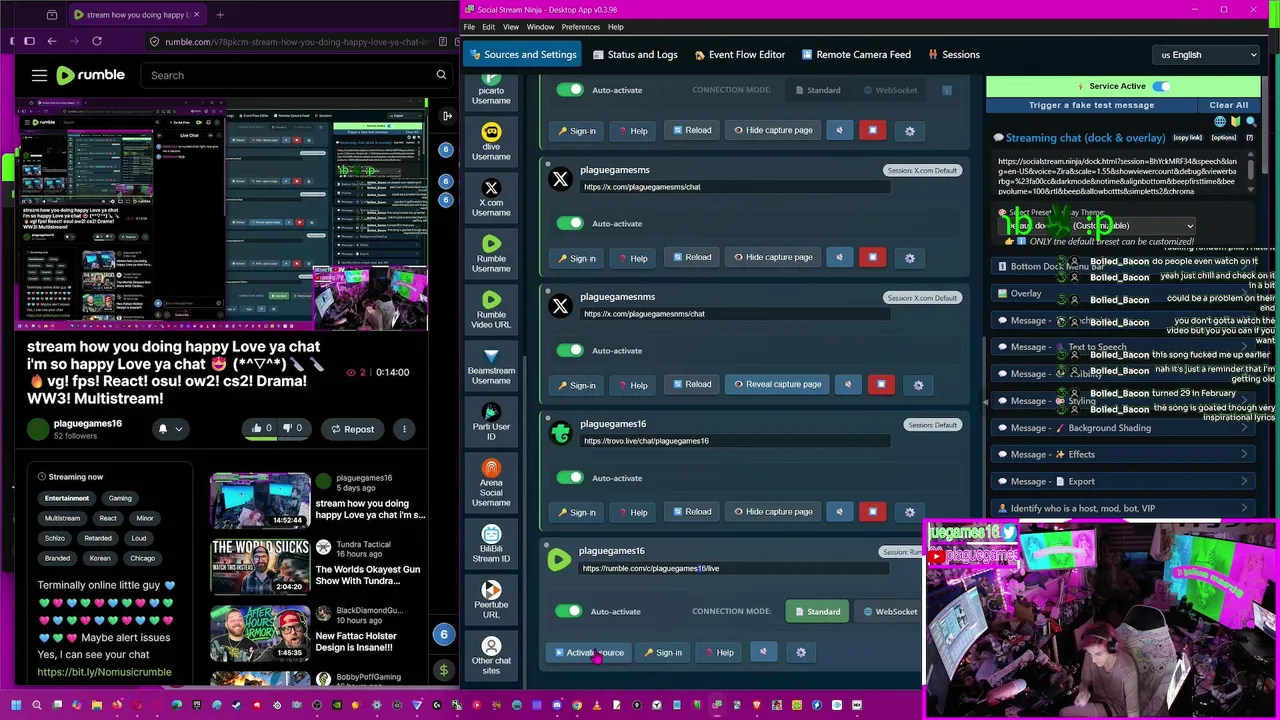Trigger a fake test message

1091,105
